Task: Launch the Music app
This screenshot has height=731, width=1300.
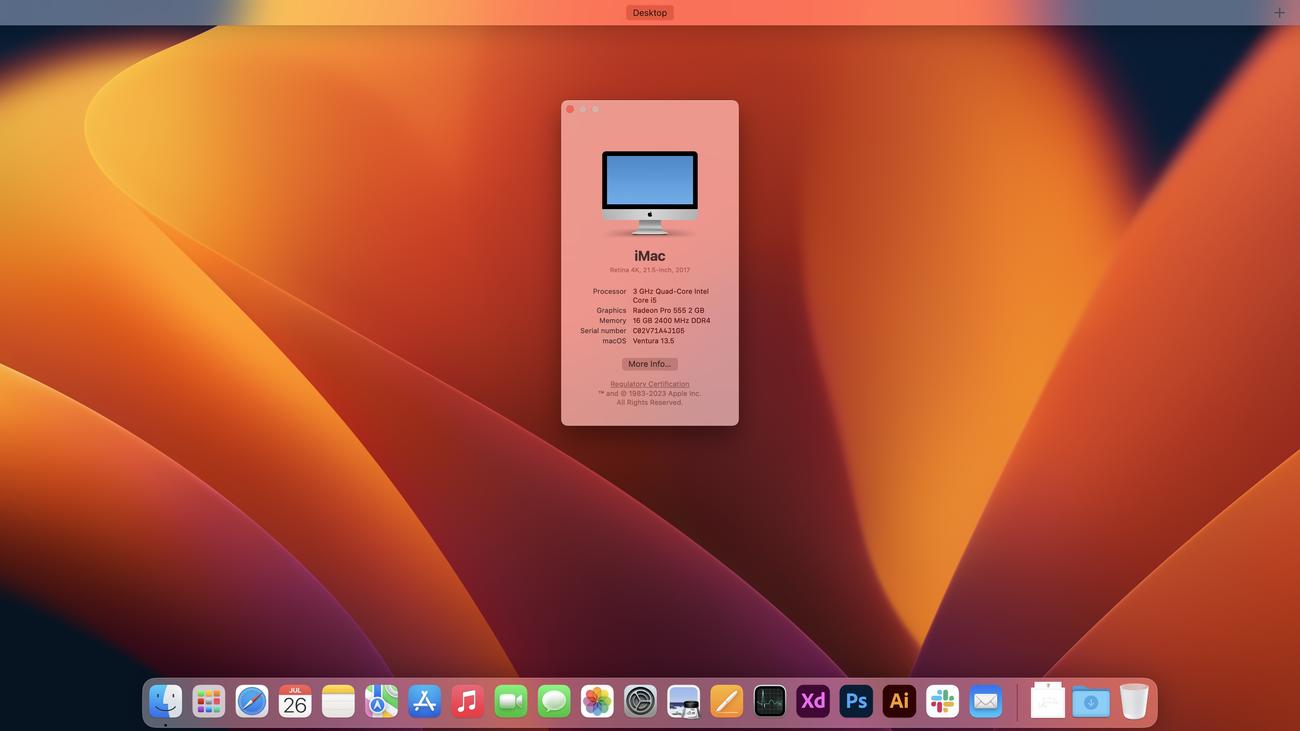Action: 467,701
